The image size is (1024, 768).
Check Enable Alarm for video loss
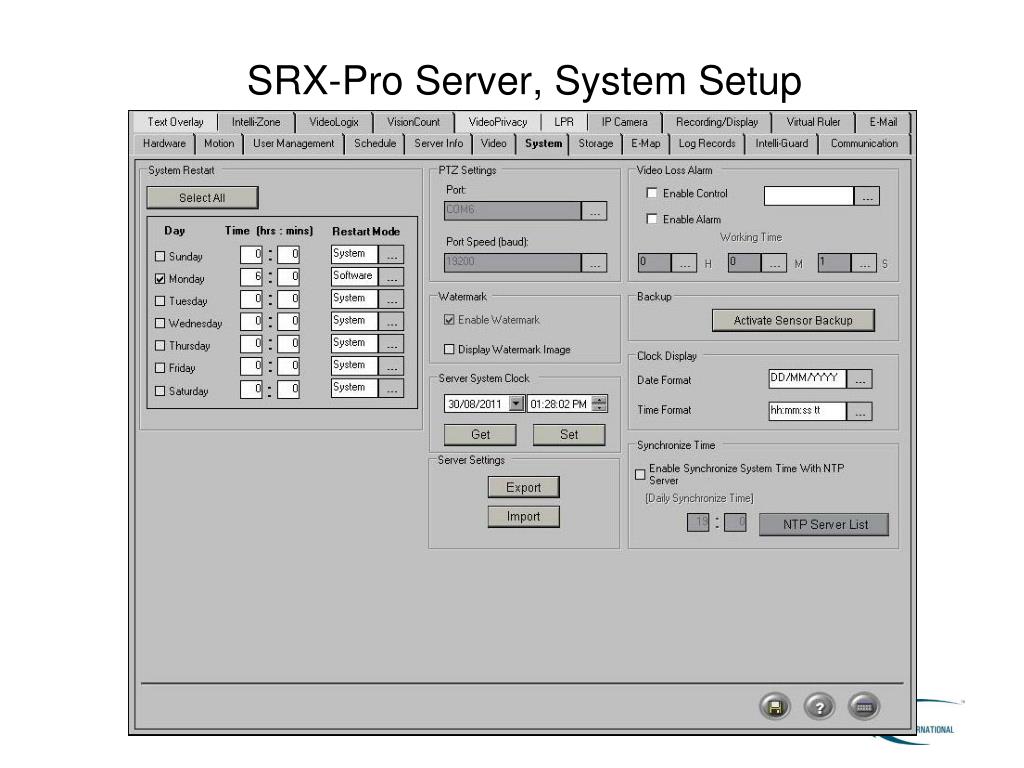click(652, 219)
